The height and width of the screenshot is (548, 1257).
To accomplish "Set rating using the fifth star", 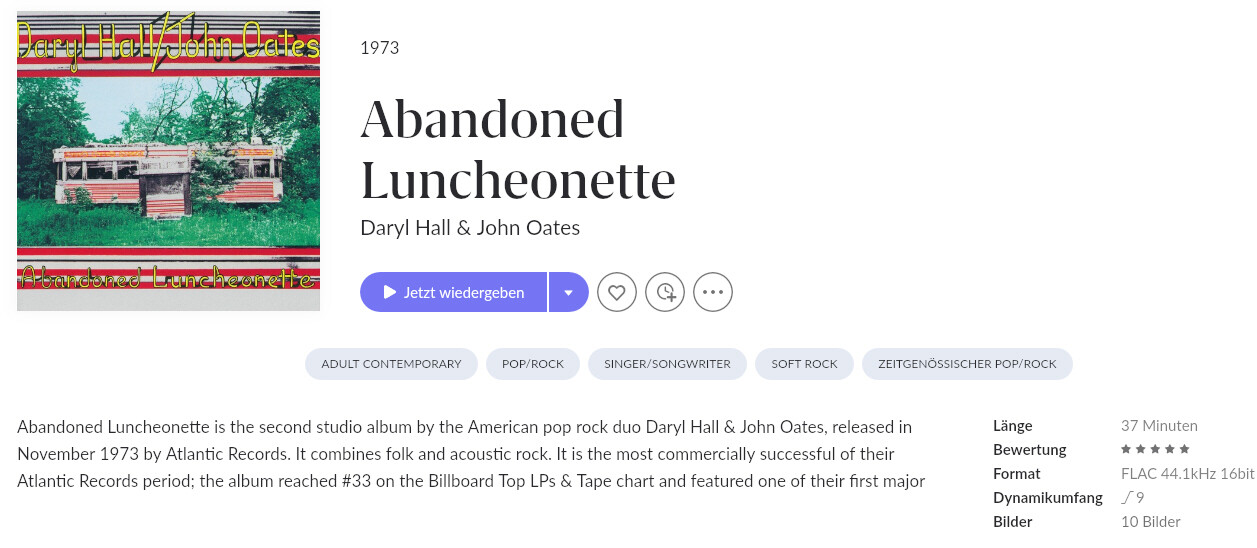I will coord(1186,450).
